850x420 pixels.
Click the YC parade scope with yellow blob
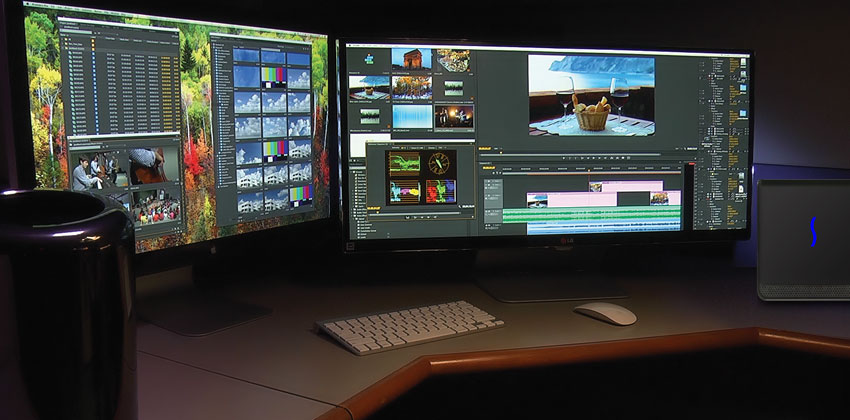point(404,191)
